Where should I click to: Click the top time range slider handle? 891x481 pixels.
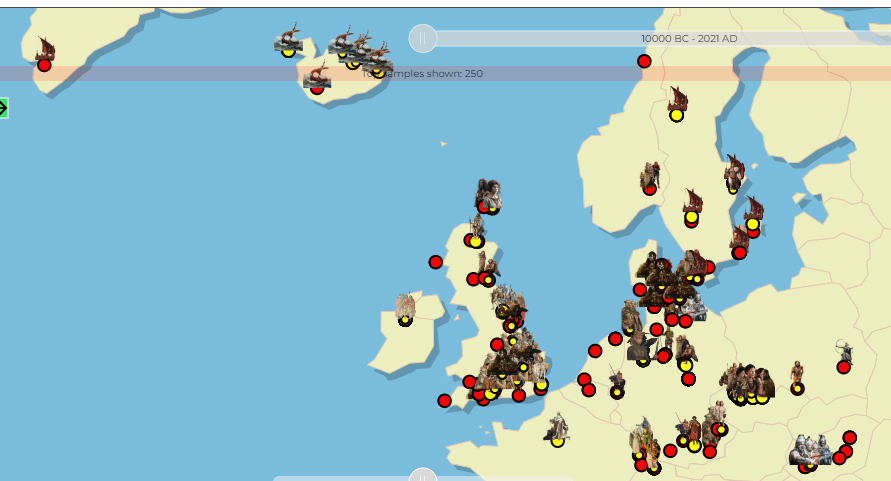coord(423,39)
